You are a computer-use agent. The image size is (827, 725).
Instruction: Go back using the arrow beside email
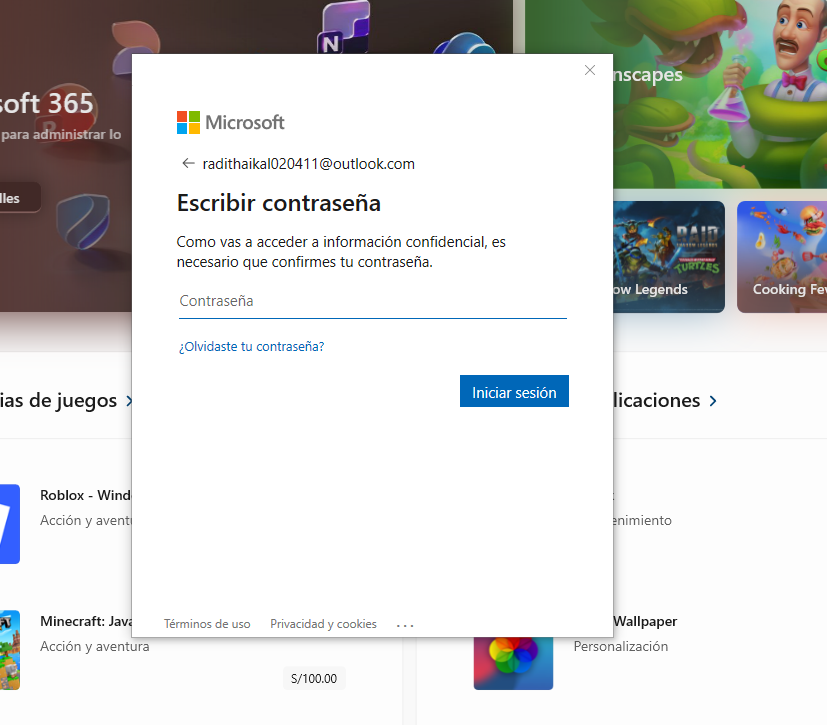tap(188, 163)
